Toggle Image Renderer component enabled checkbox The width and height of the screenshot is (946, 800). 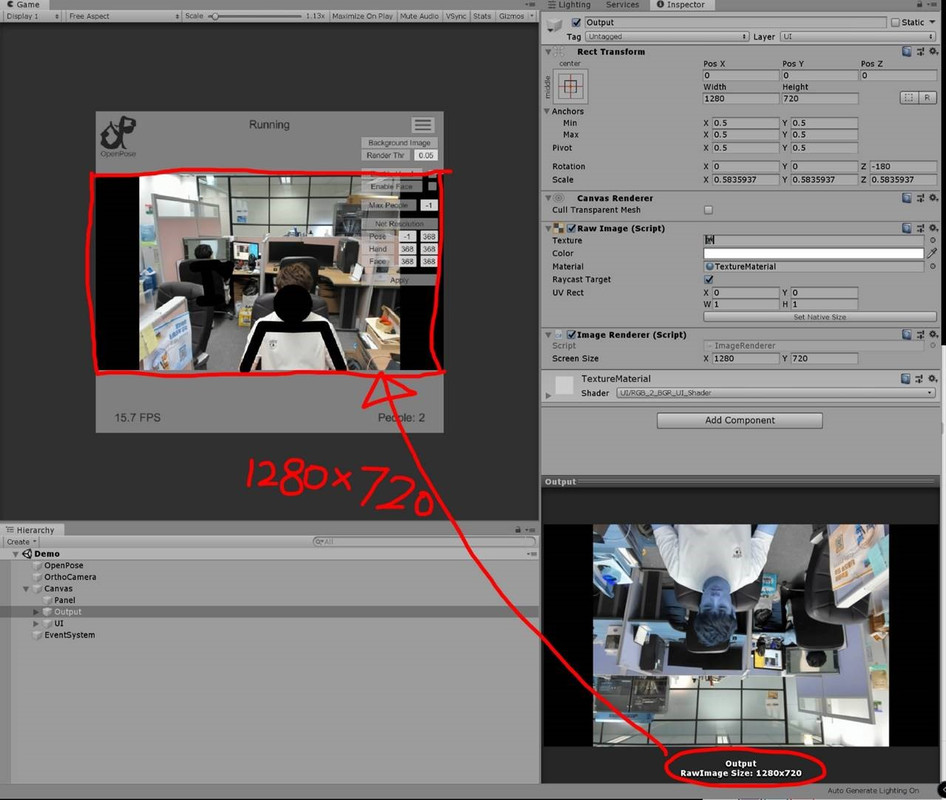571,334
